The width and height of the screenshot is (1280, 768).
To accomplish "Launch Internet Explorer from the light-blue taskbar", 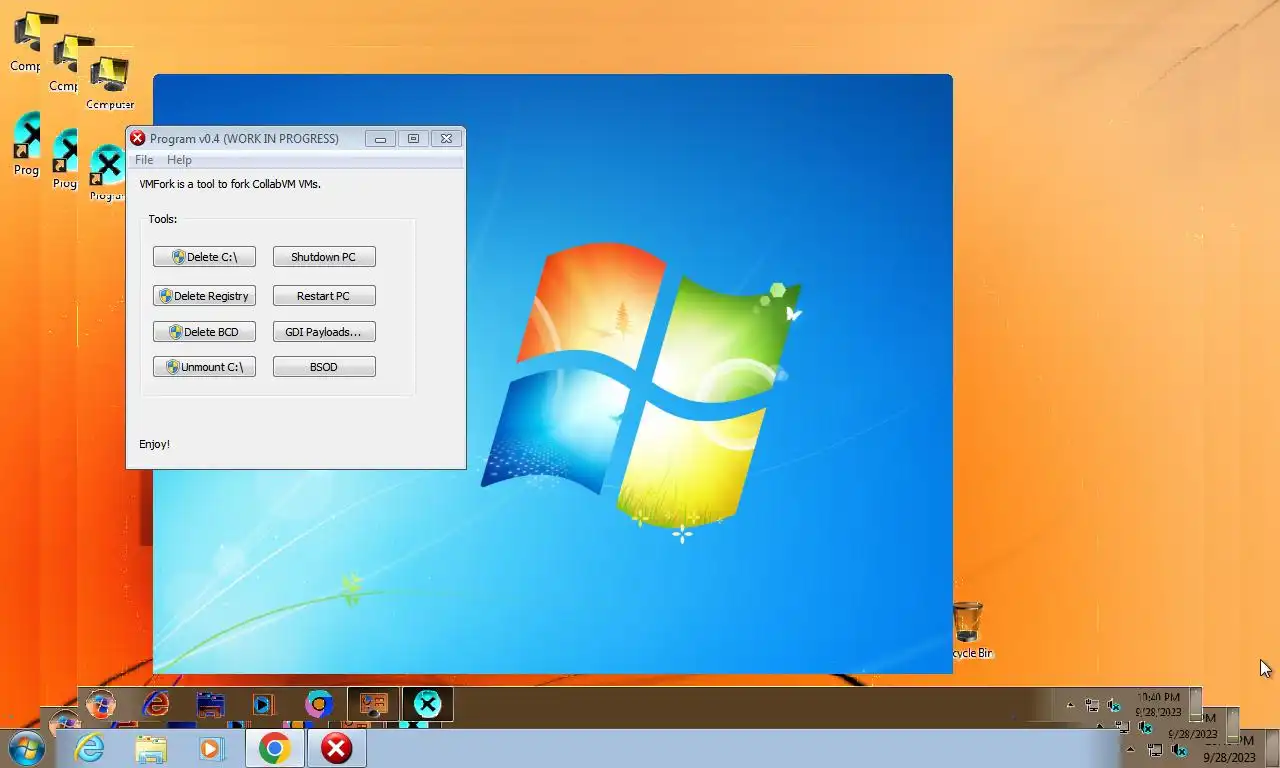I will (x=90, y=748).
